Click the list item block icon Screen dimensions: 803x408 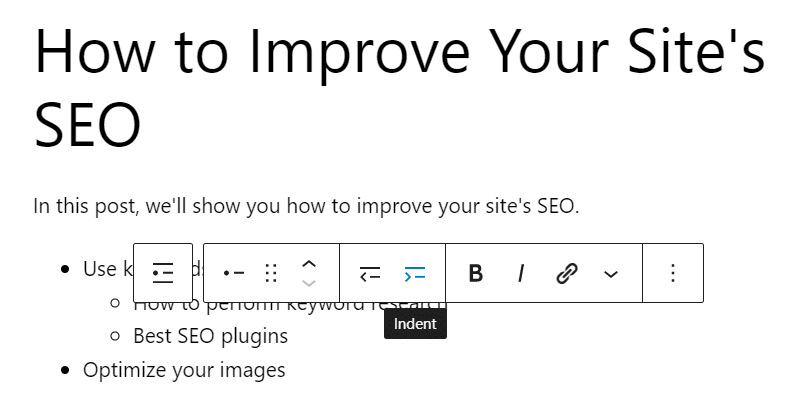click(234, 273)
